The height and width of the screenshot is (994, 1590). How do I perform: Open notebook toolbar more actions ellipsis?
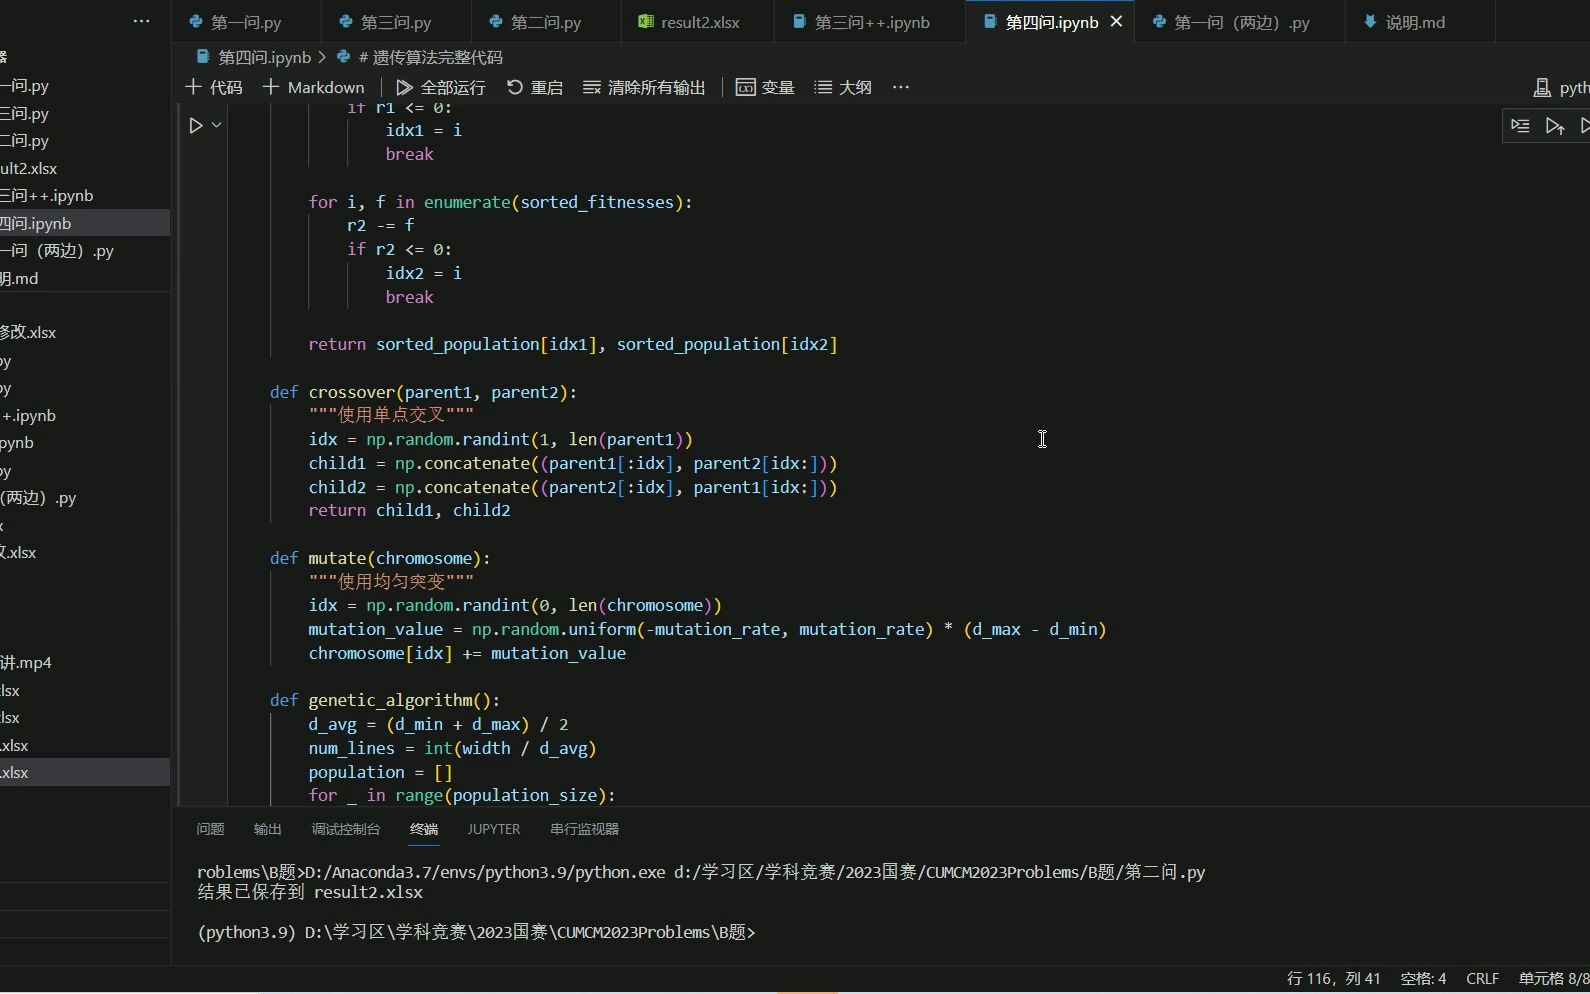(x=901, y=87)
